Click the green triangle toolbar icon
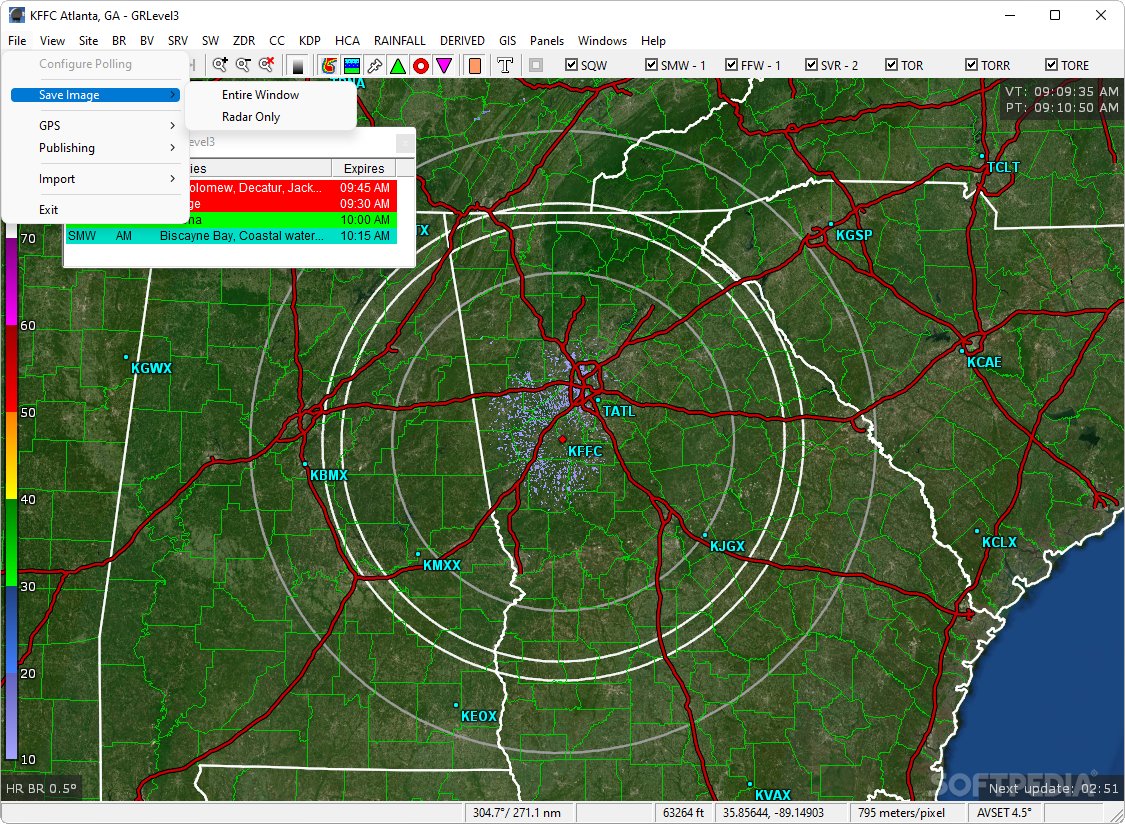This screenshot has width=1125, height=824. pyautogui.click(x=397, y=66)
